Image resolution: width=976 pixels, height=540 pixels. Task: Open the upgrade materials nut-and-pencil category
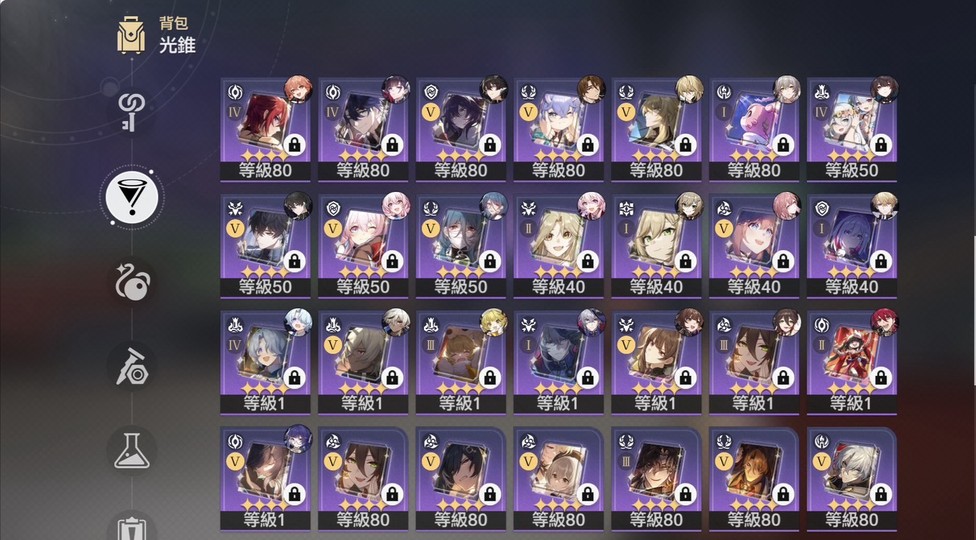coord(131,366)
